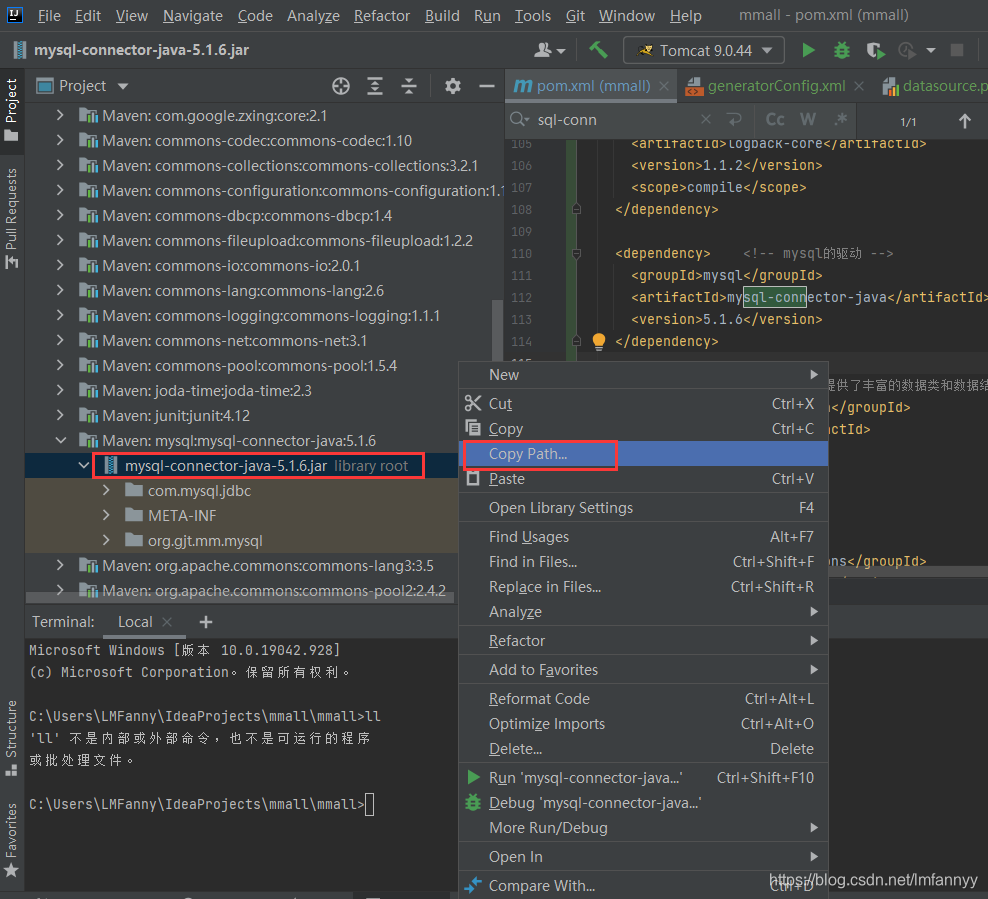The height and width of the screenshot is (899, 988).
Task: Choose Delete... from context menu
Action: click(x=643, y=748)
